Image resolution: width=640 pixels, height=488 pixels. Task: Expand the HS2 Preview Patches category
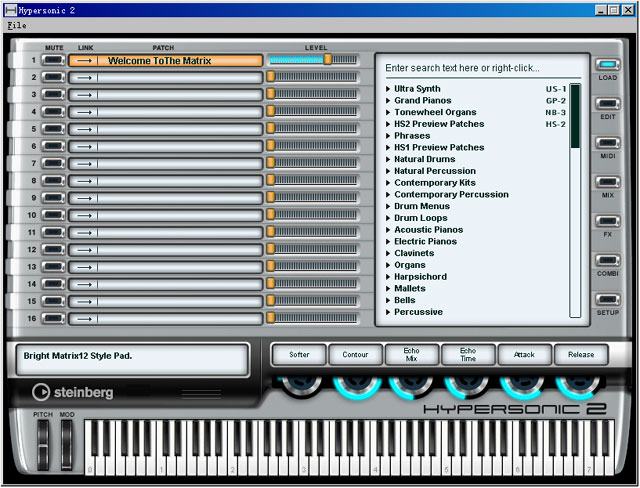click(x=389, y=124)
